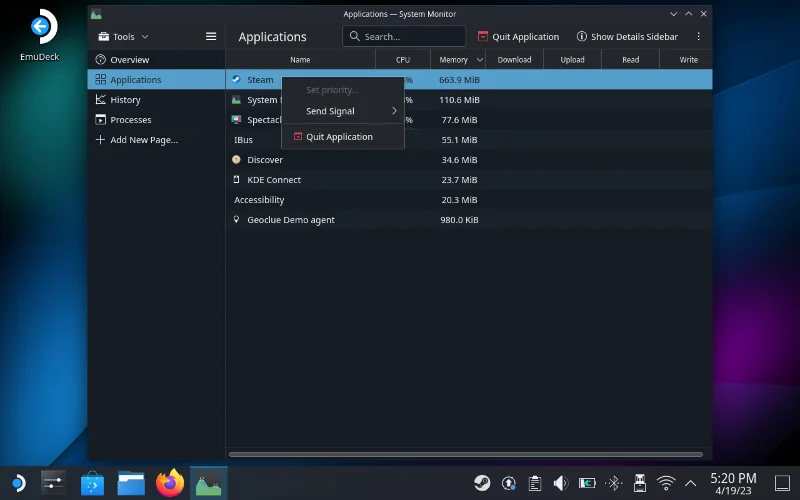
Task: Select the Discover row name
Action: (x=265, y=160)
